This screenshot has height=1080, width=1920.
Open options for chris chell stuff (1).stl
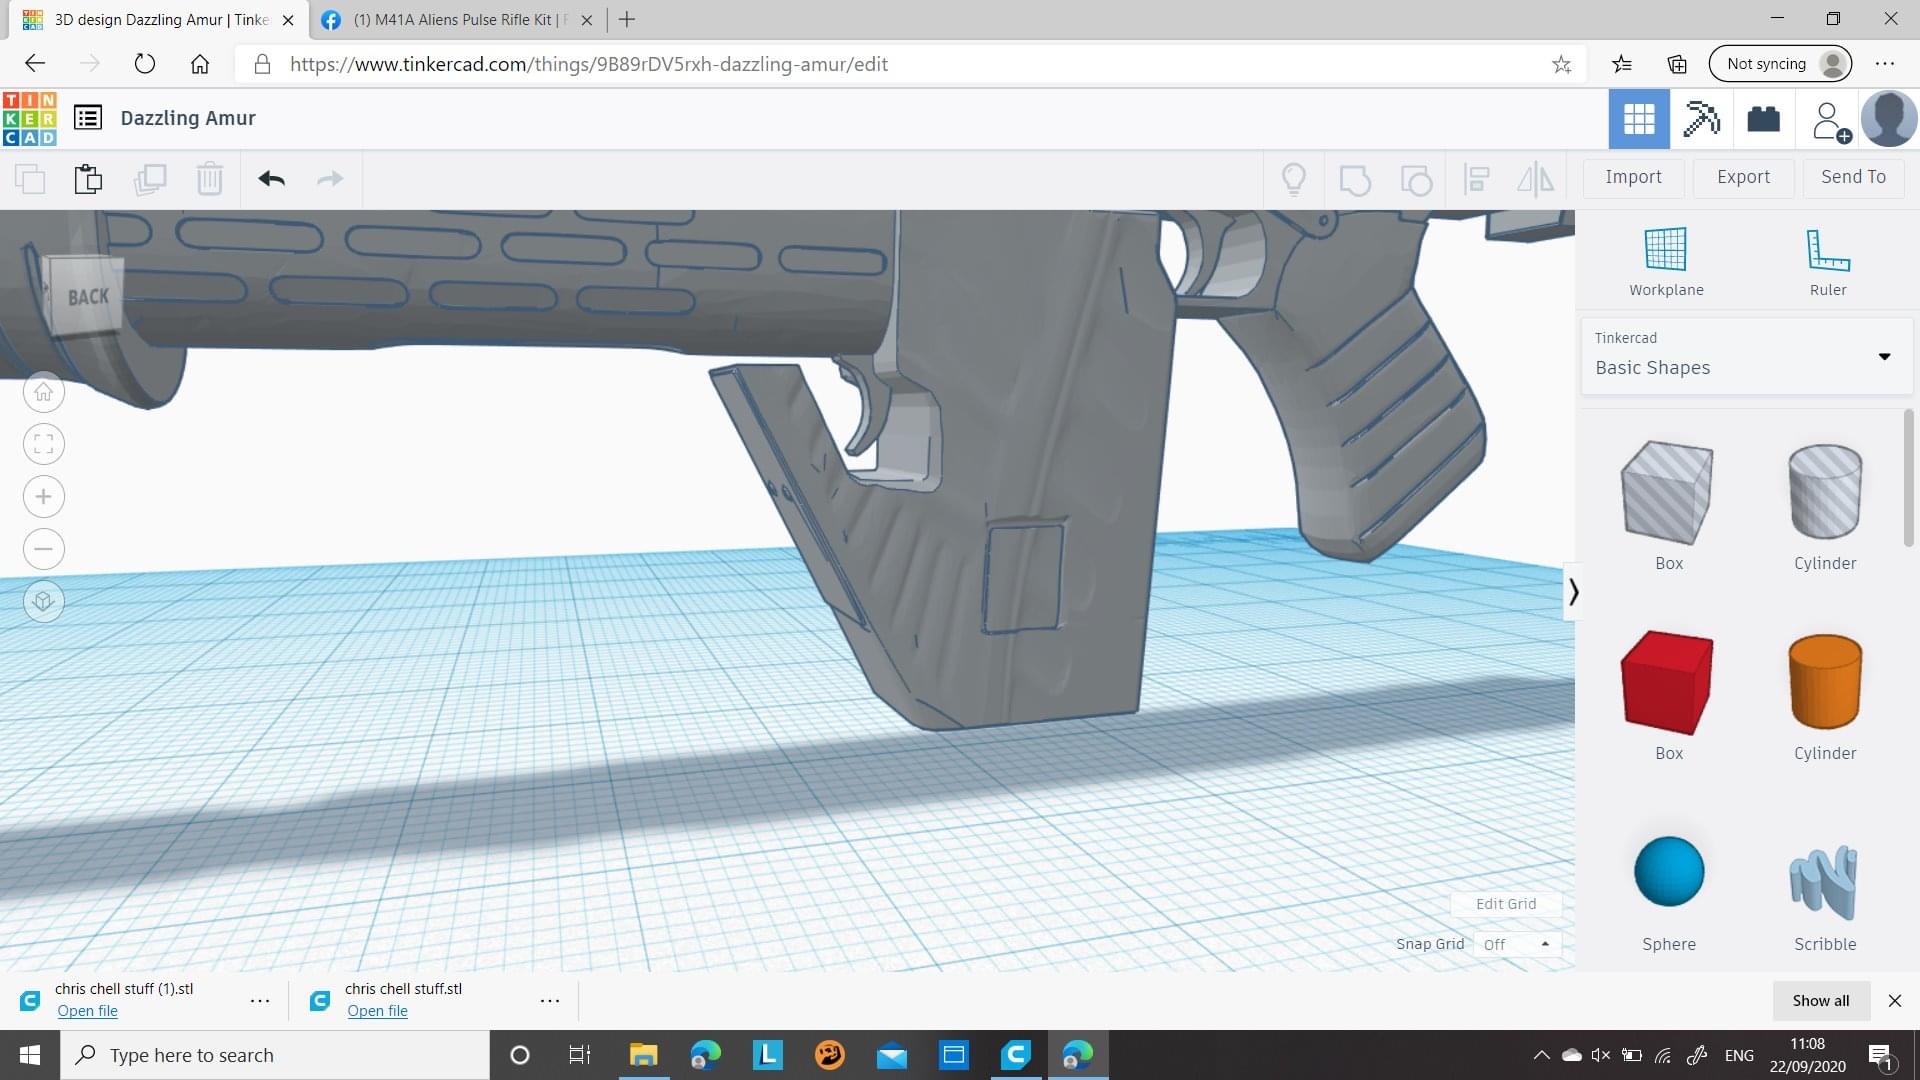pyautogui.click(x=260, y=1000)
